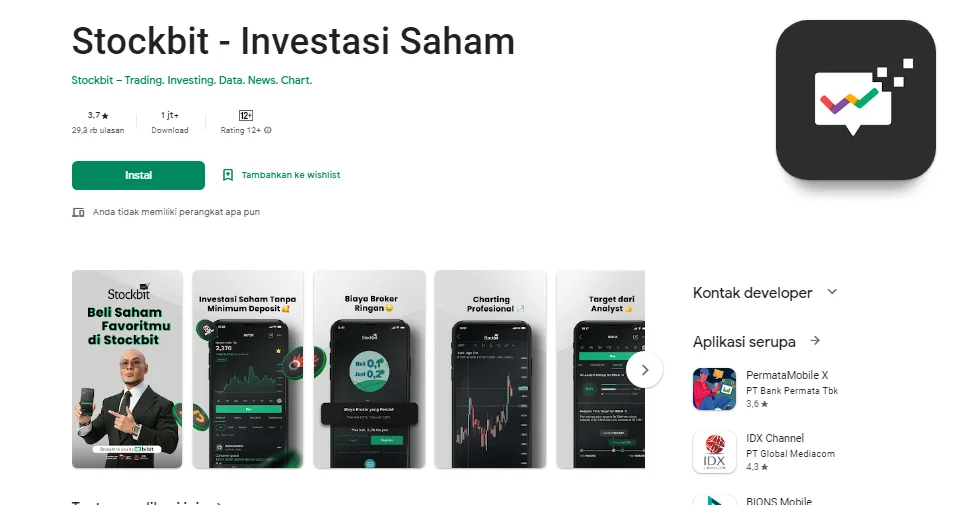The height and width of the screenshot is (505, 975).
Task: Show next screenshots with the carousel arrow
Action: pyautogui.click(x=644, y=369)
